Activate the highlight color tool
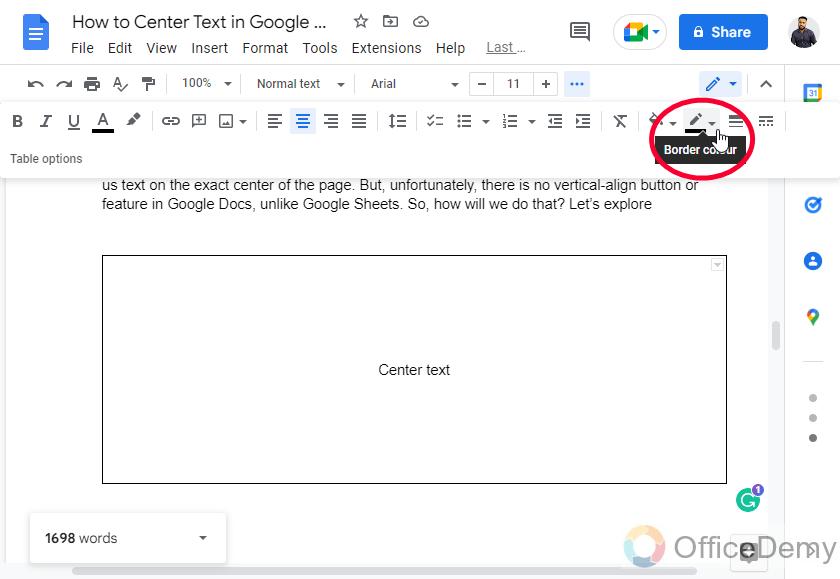Image resolution: width=840 pixels, height=579 pixels. pyautogui.click(x=134, y=121)
